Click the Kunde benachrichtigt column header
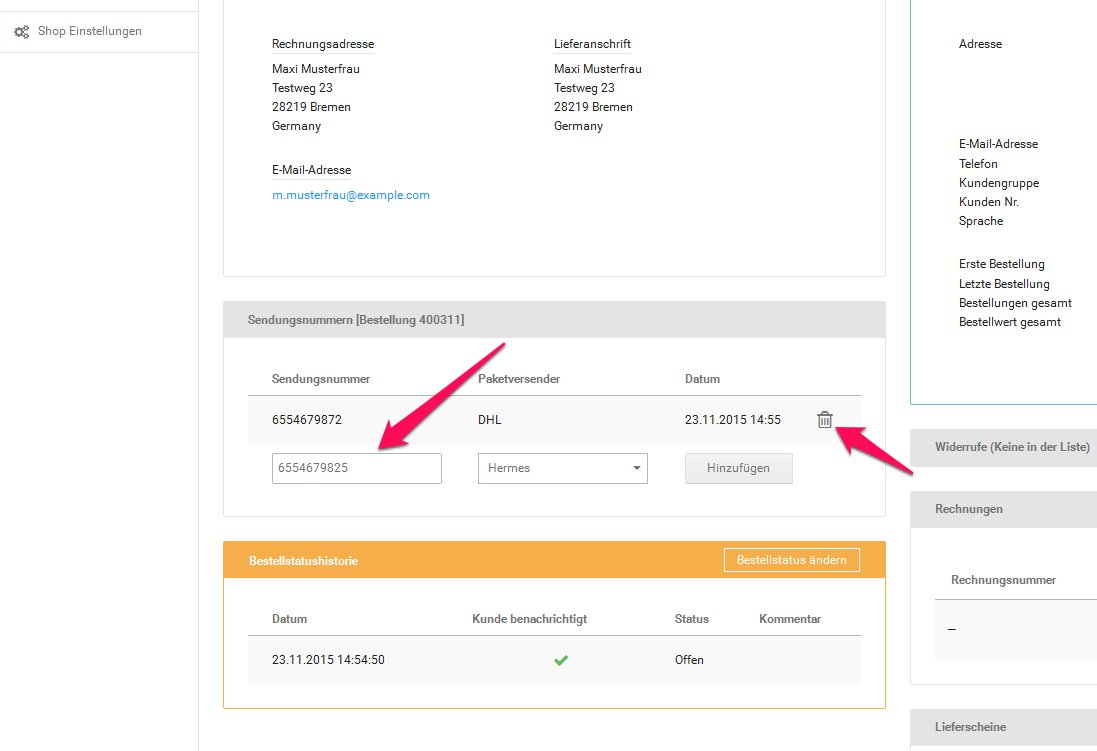 pyautogui.click(x=529, y=619)
